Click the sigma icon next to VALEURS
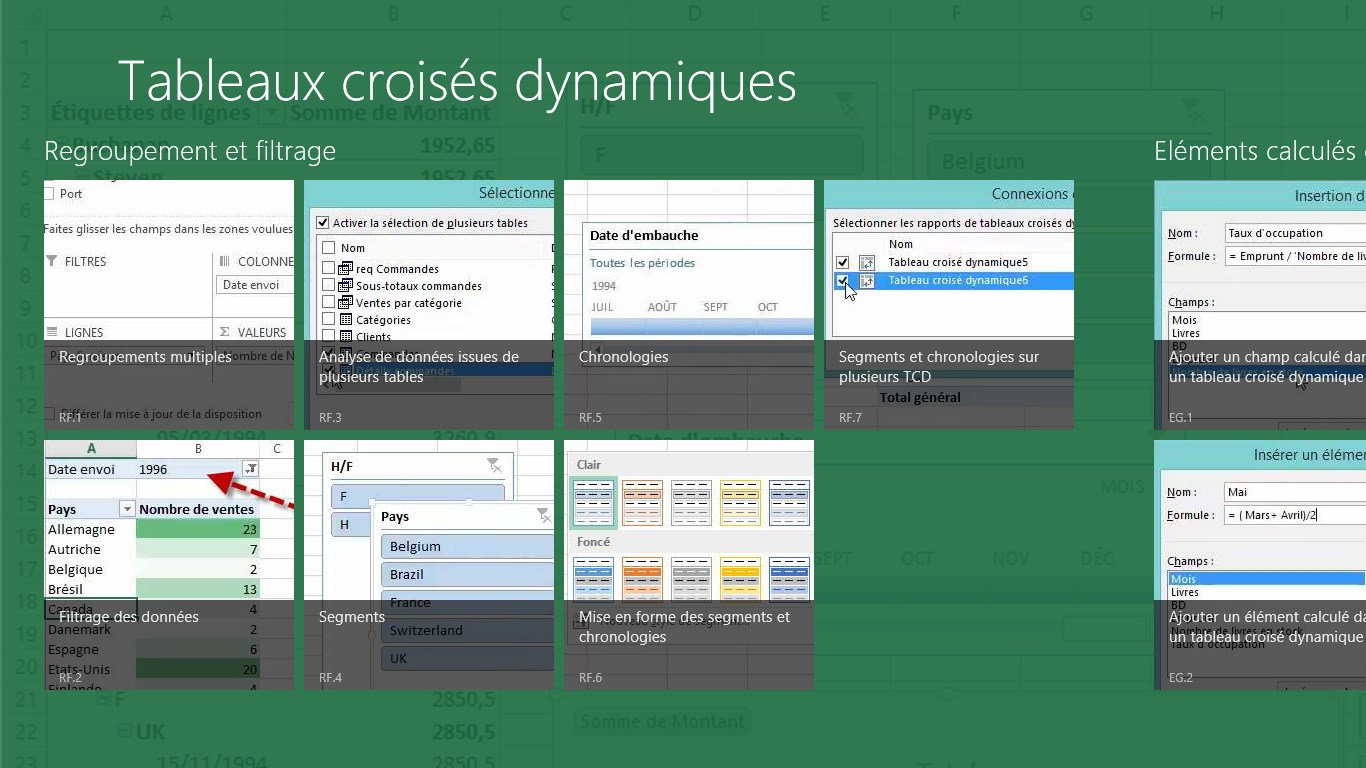Screen dimensions: 1366x768 225,332
